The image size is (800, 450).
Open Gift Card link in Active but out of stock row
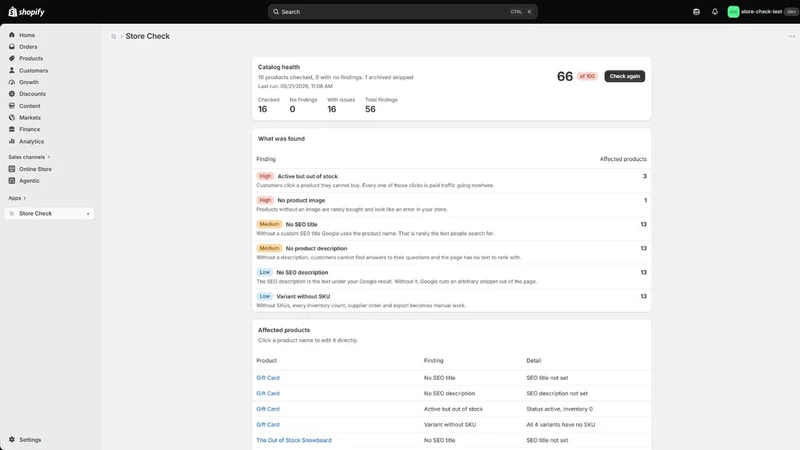(x=268, y=409)
